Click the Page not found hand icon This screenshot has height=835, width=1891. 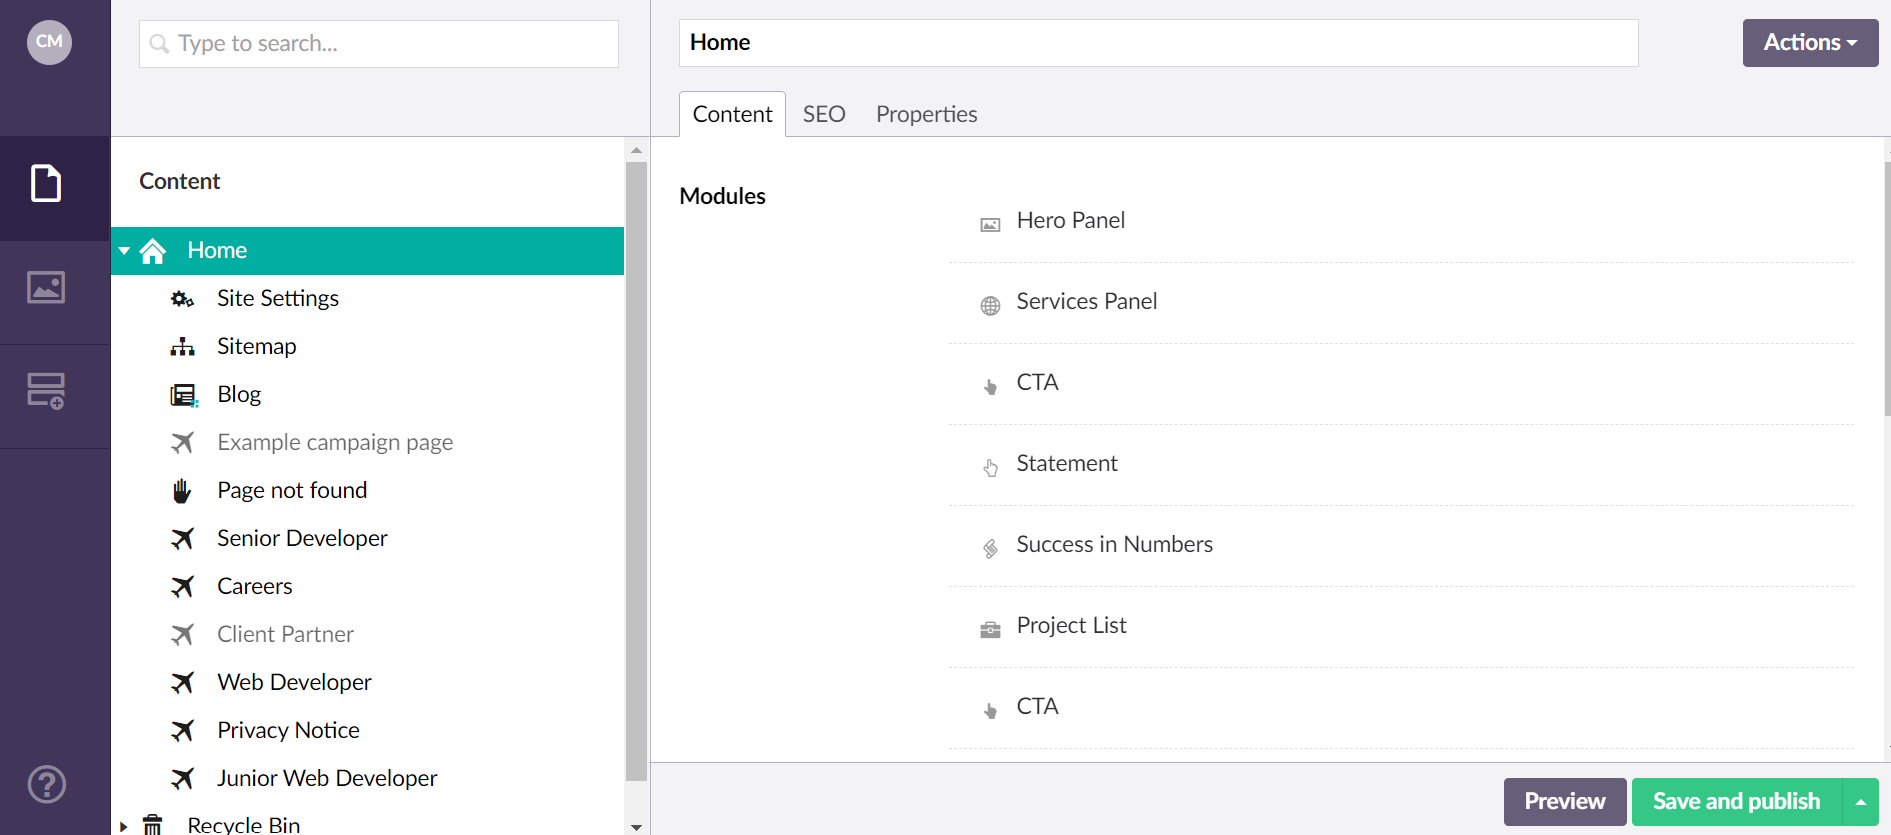[182, 491]
